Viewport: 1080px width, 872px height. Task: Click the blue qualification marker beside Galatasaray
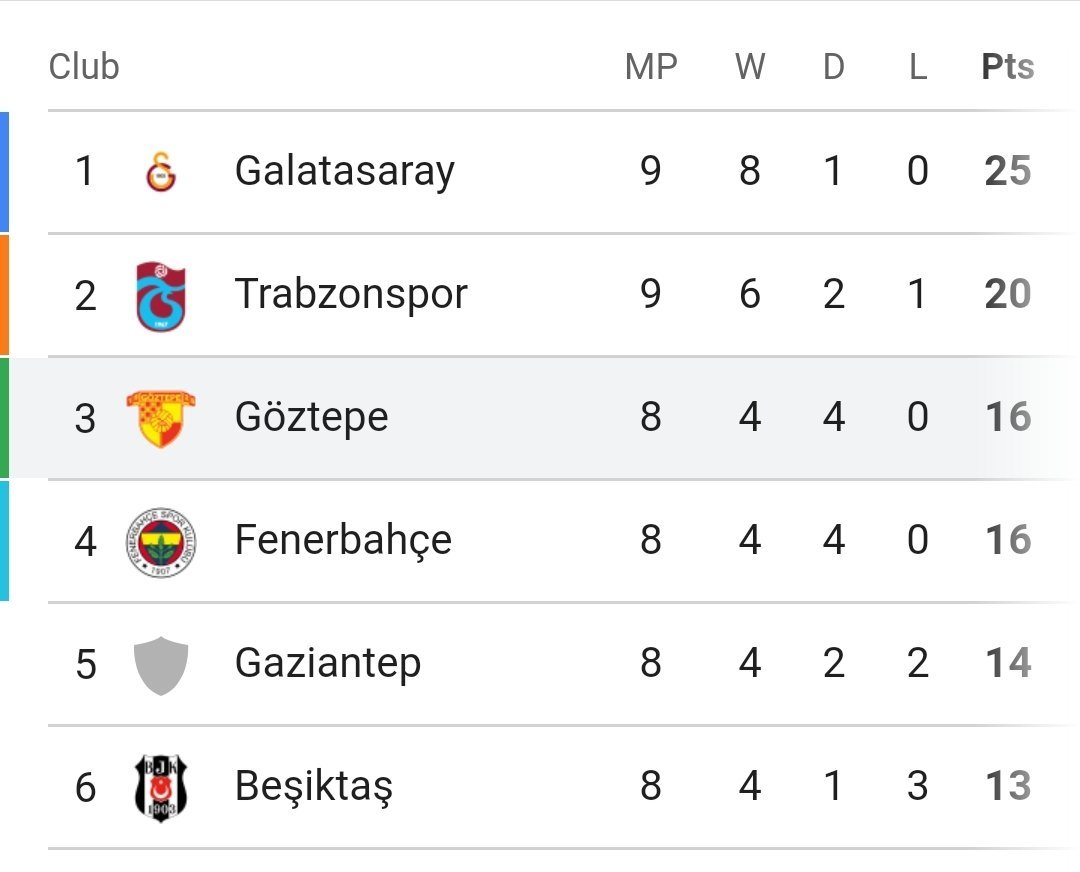click(4, 172)
